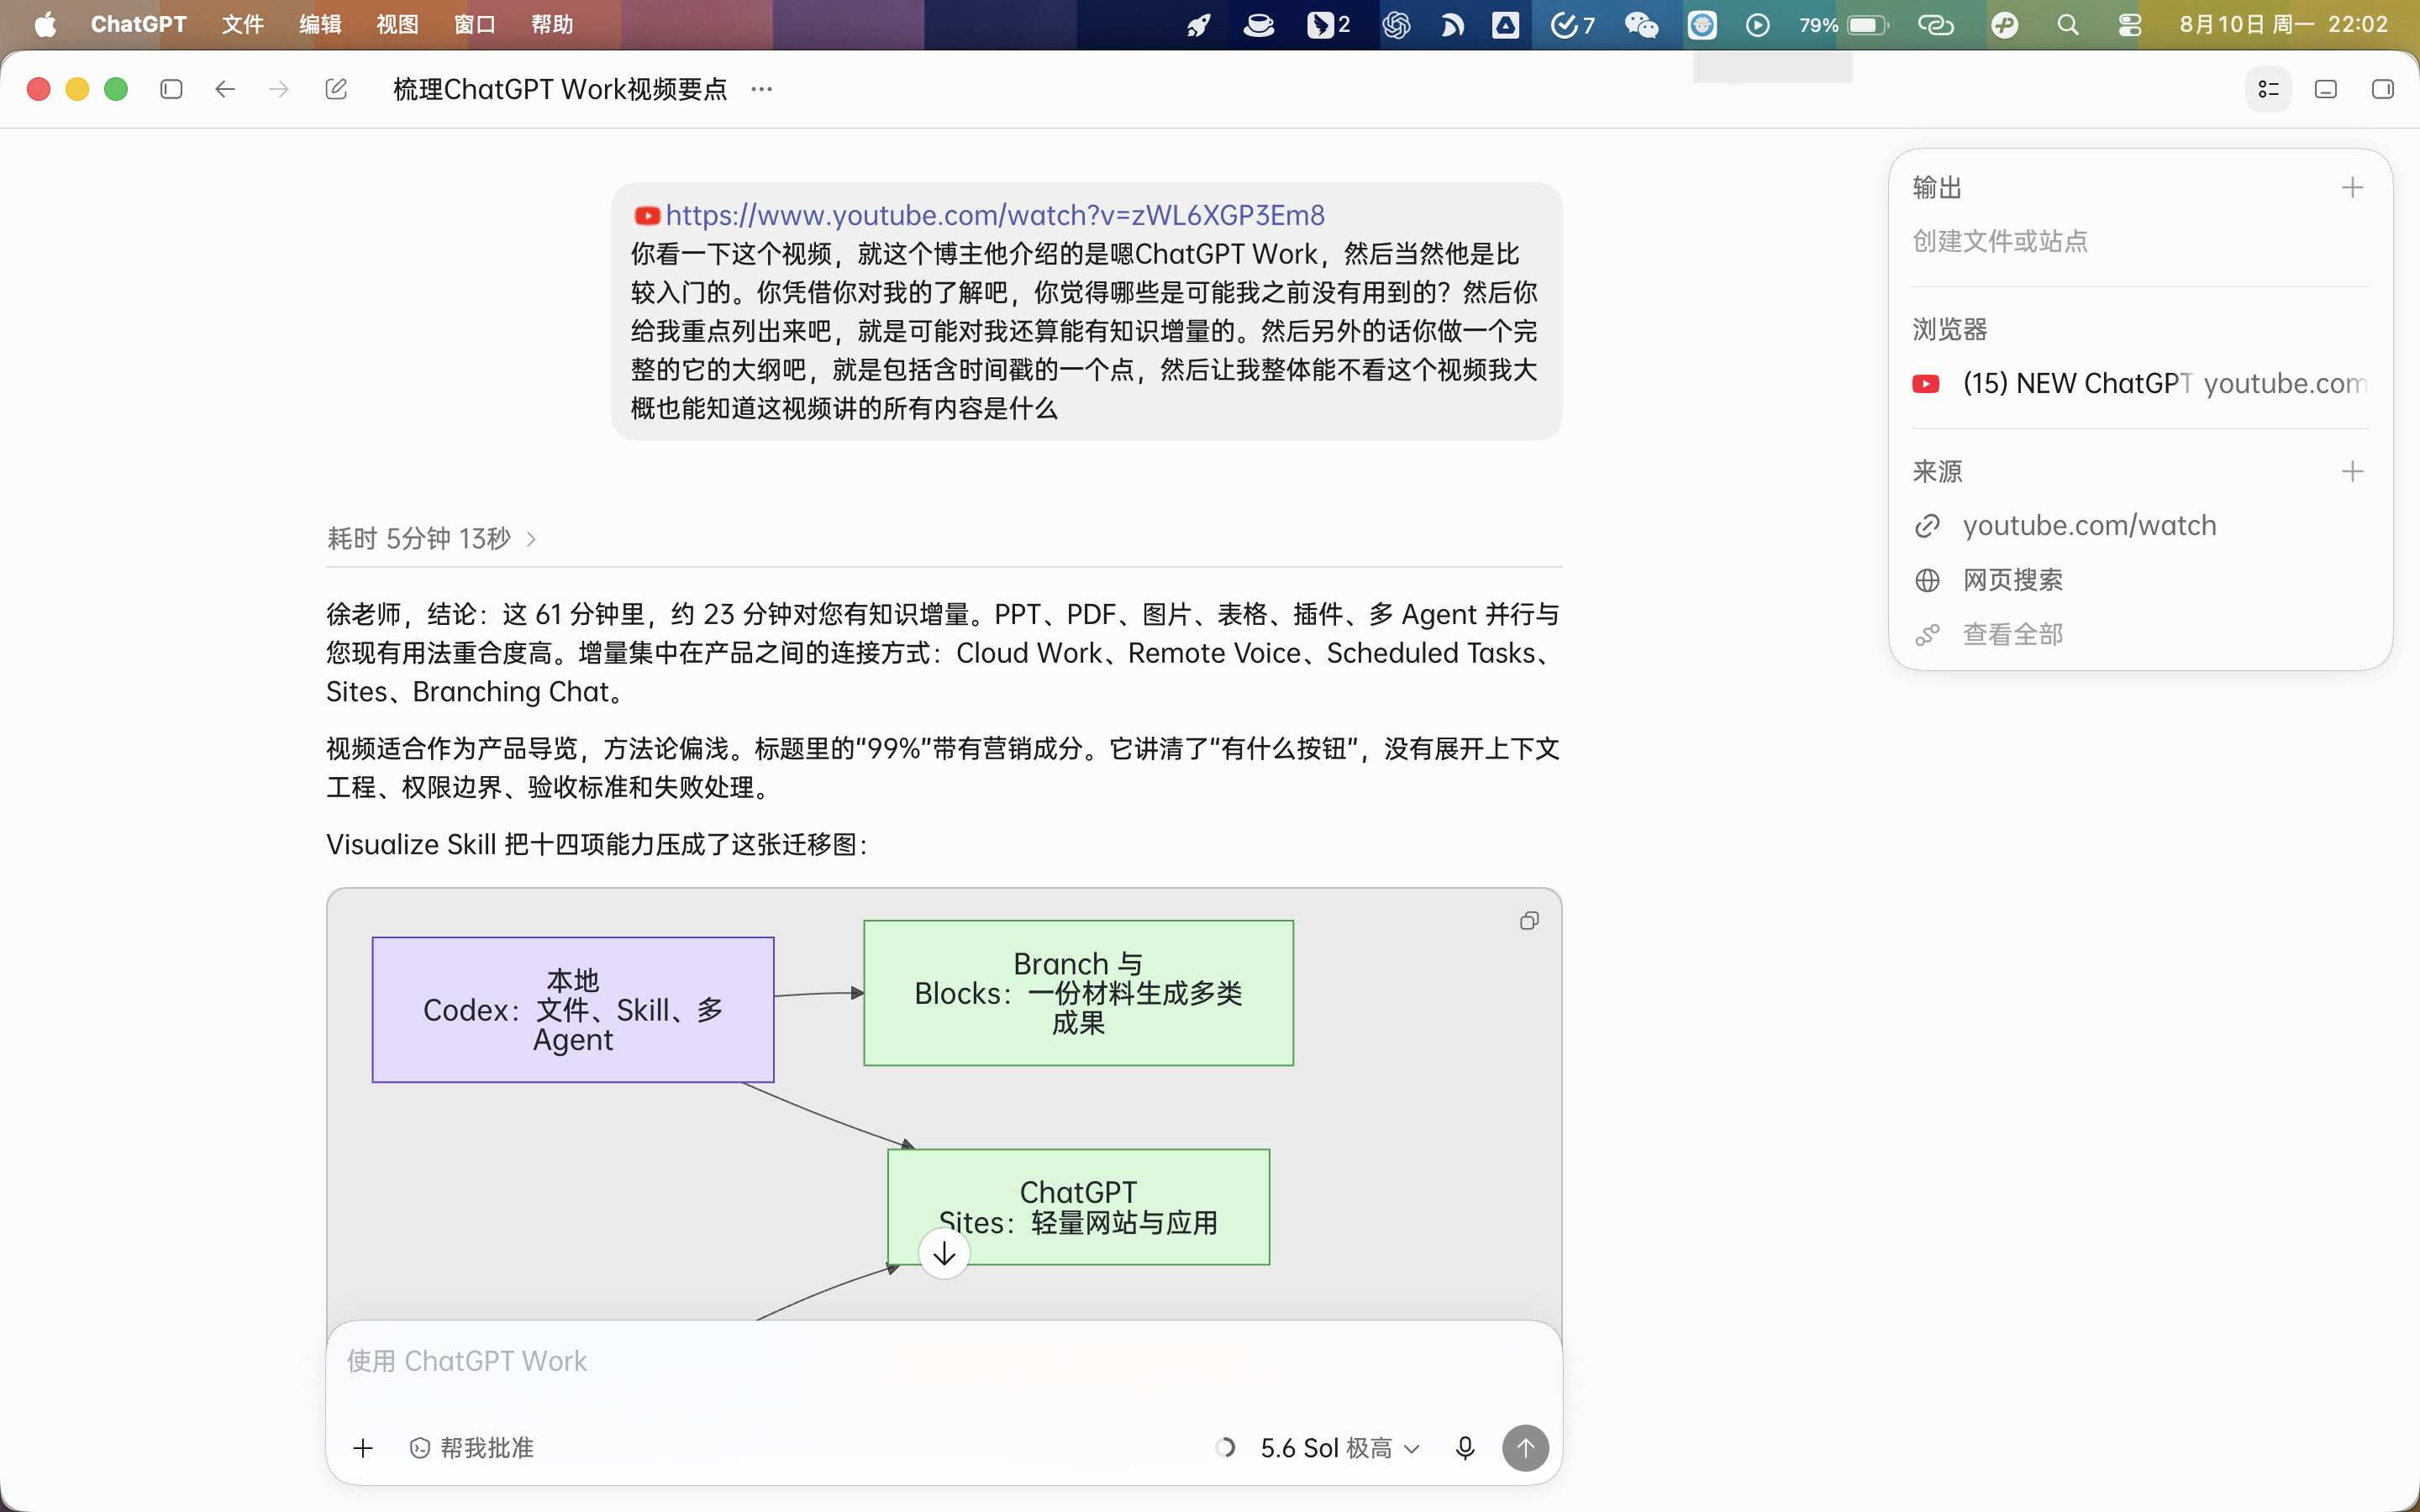
Task: Toggle the bottom panel layout icon
Action: tap(2326, 89)
